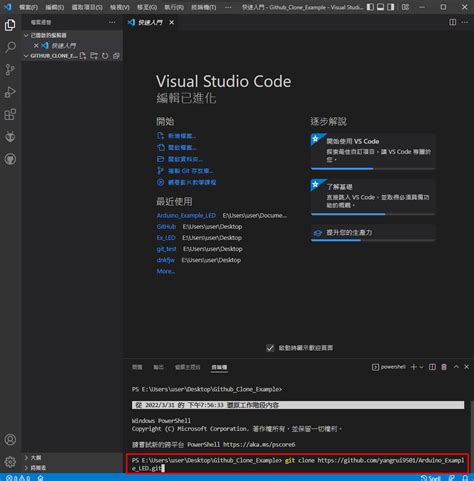Split the terminal panel

pos(432,367)
